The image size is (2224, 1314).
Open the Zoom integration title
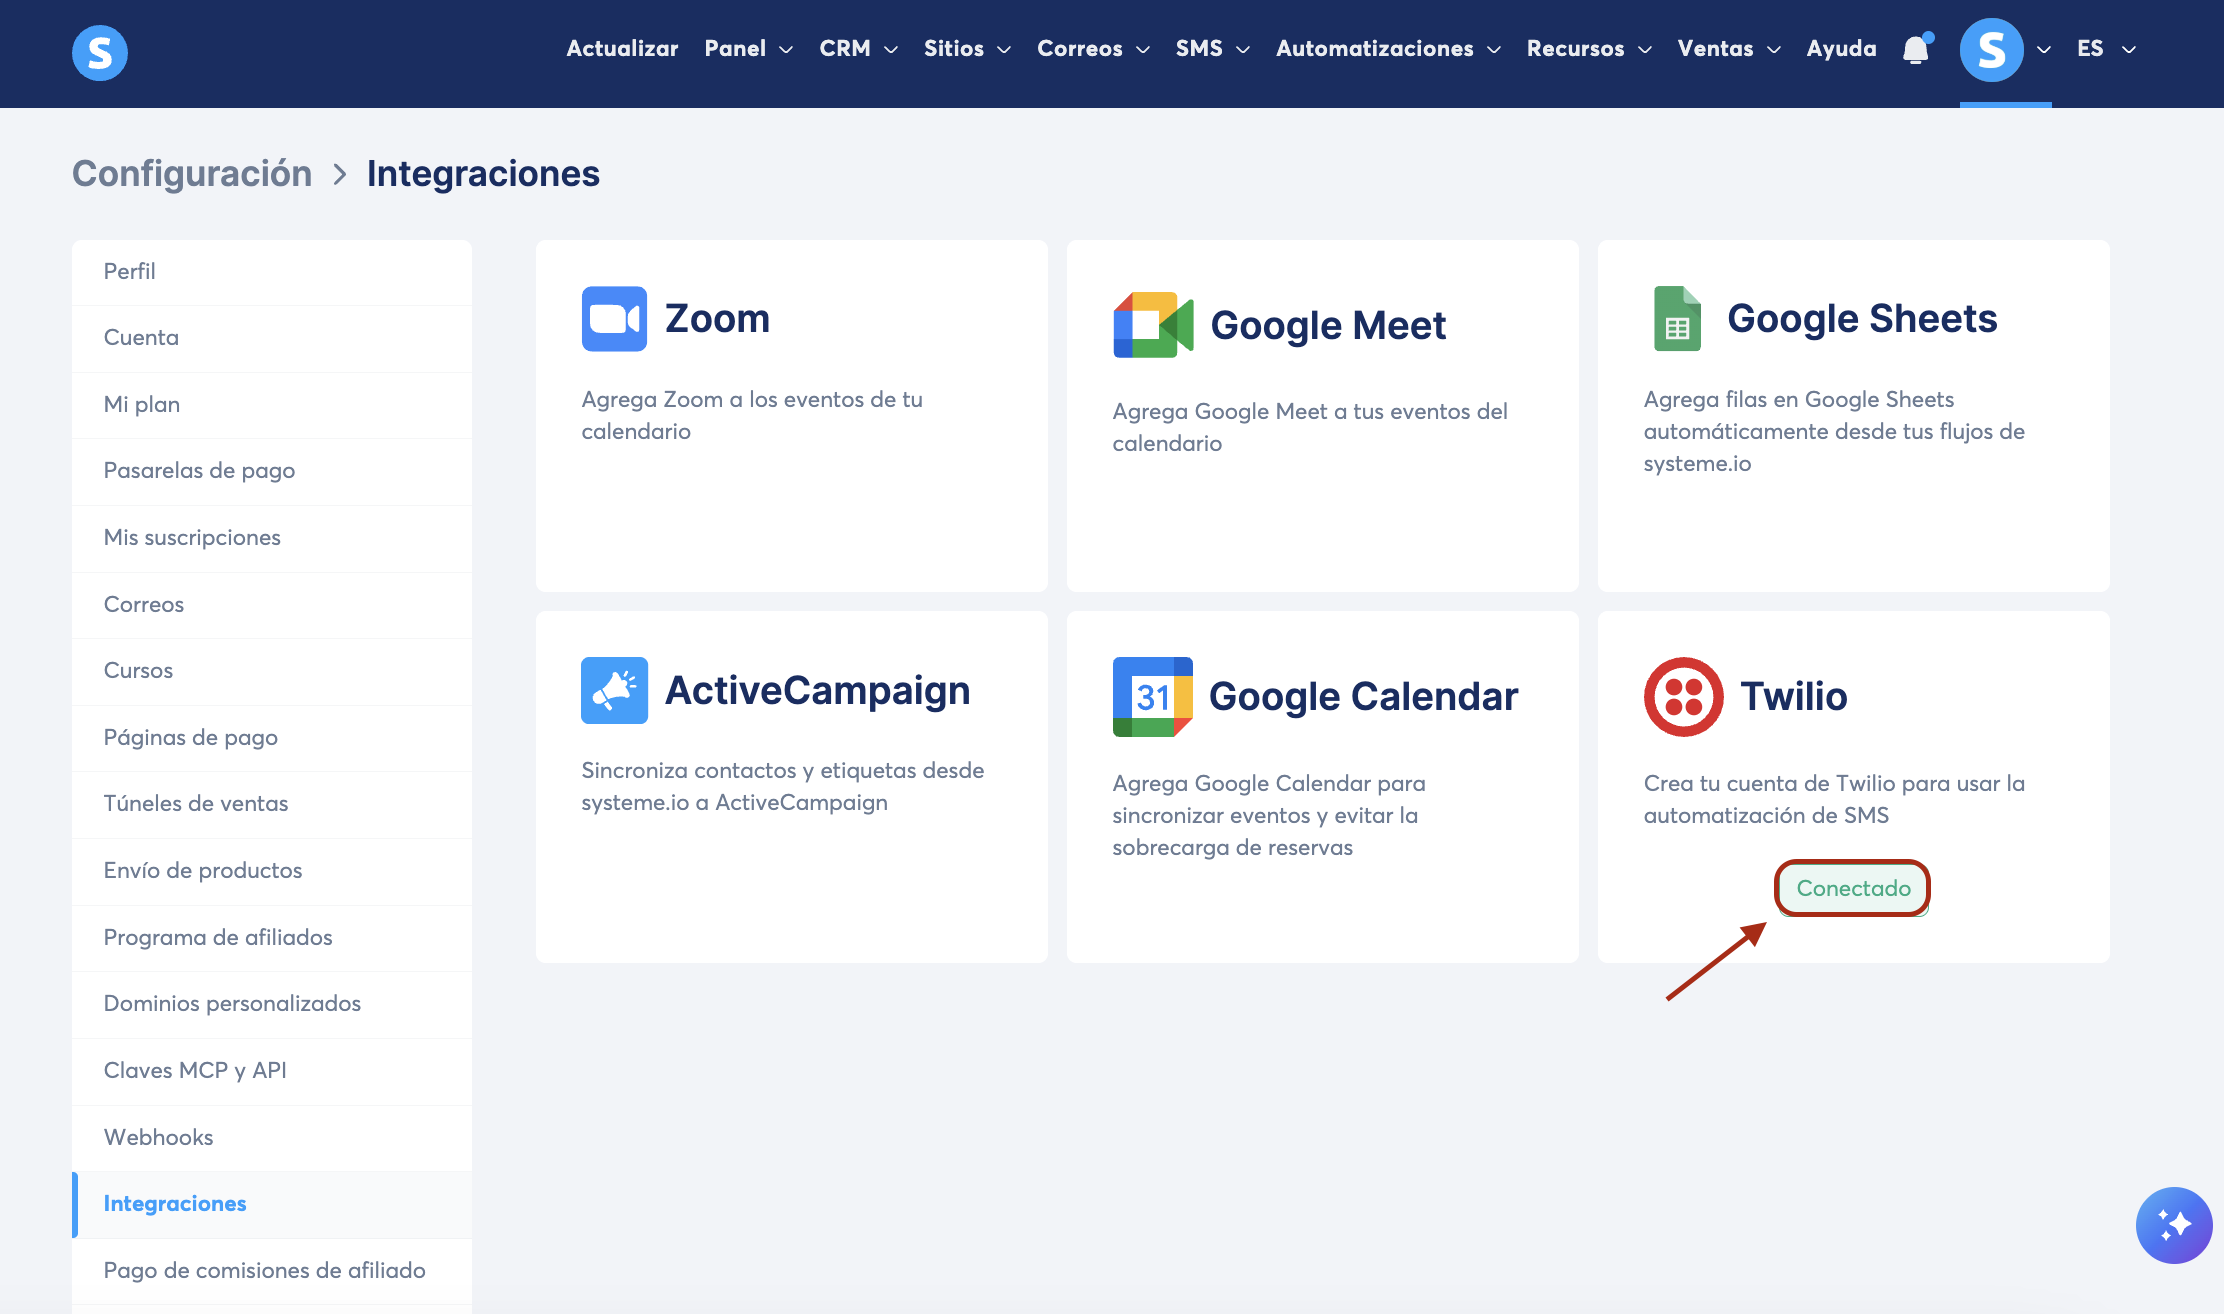[x=717, y=319]
